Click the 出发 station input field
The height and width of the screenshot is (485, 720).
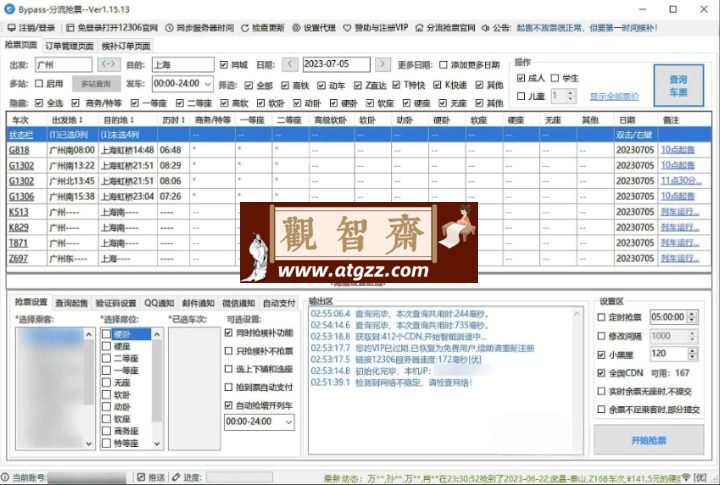[x=63, y=65]
